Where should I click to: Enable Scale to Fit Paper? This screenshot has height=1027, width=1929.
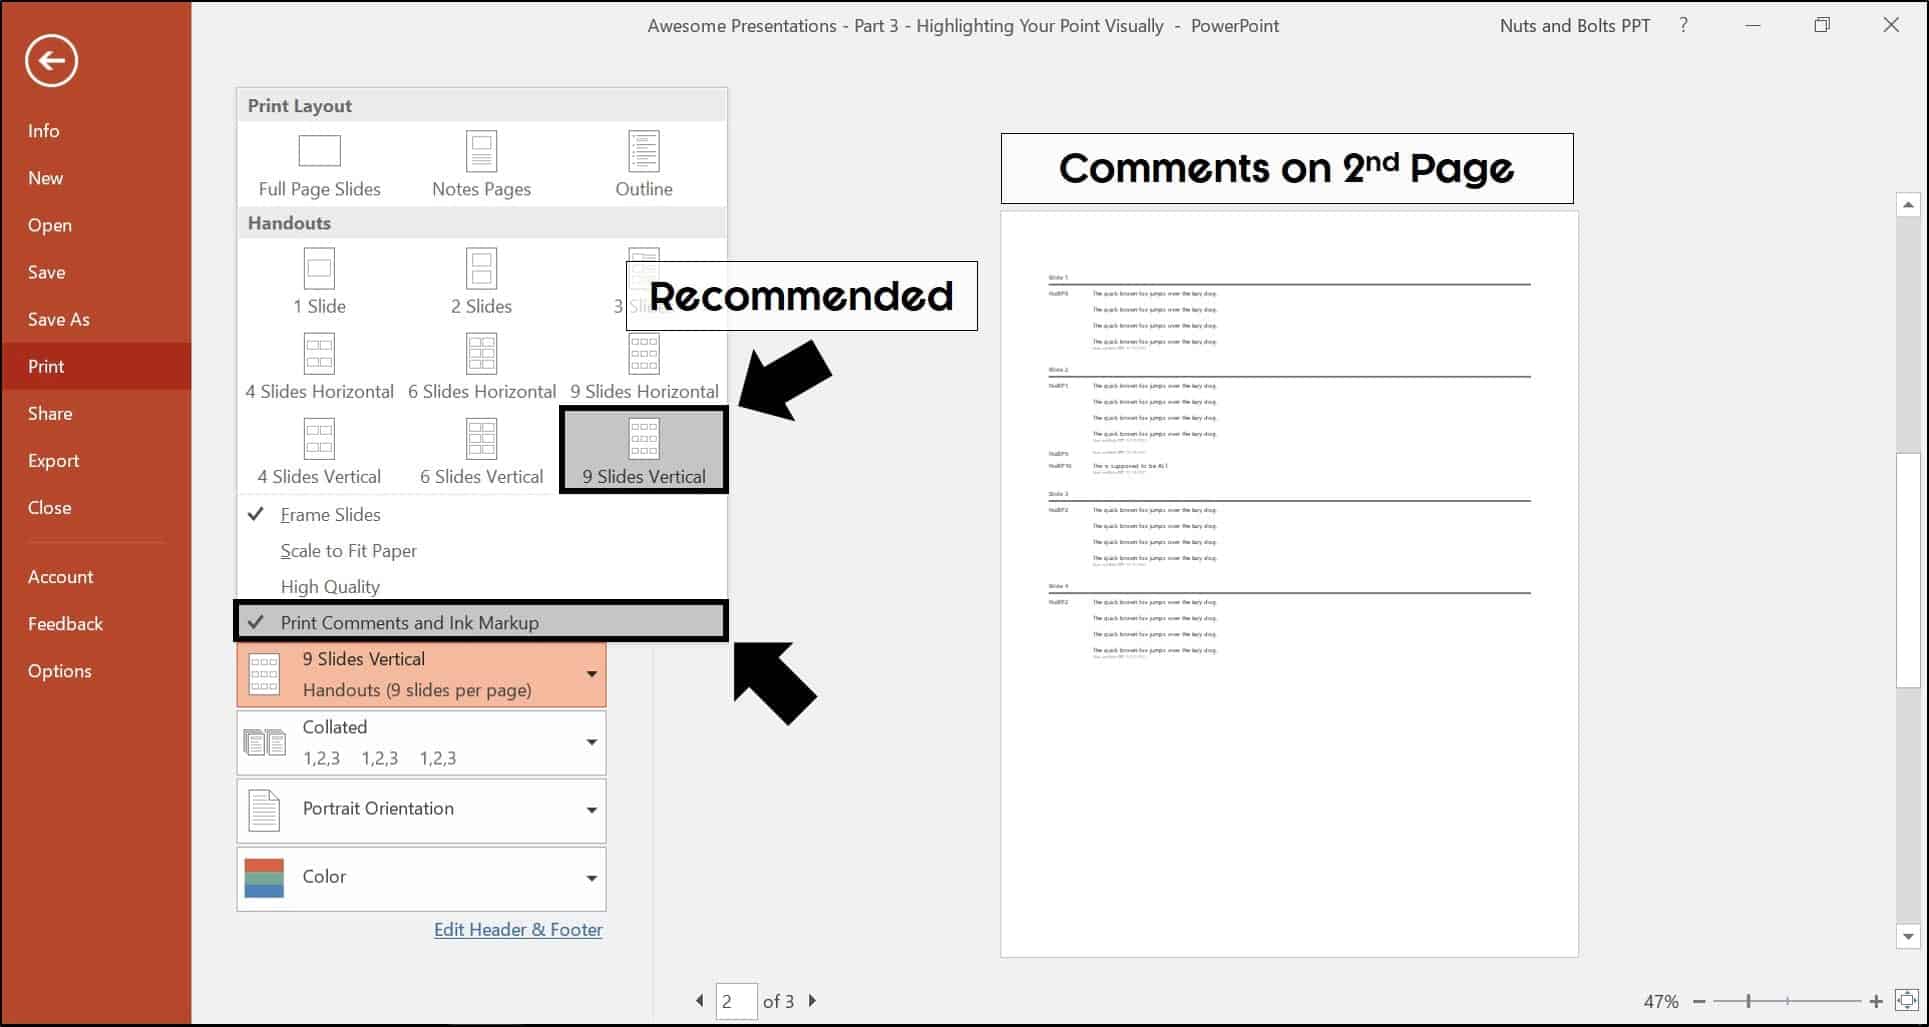tap(348, 550)
